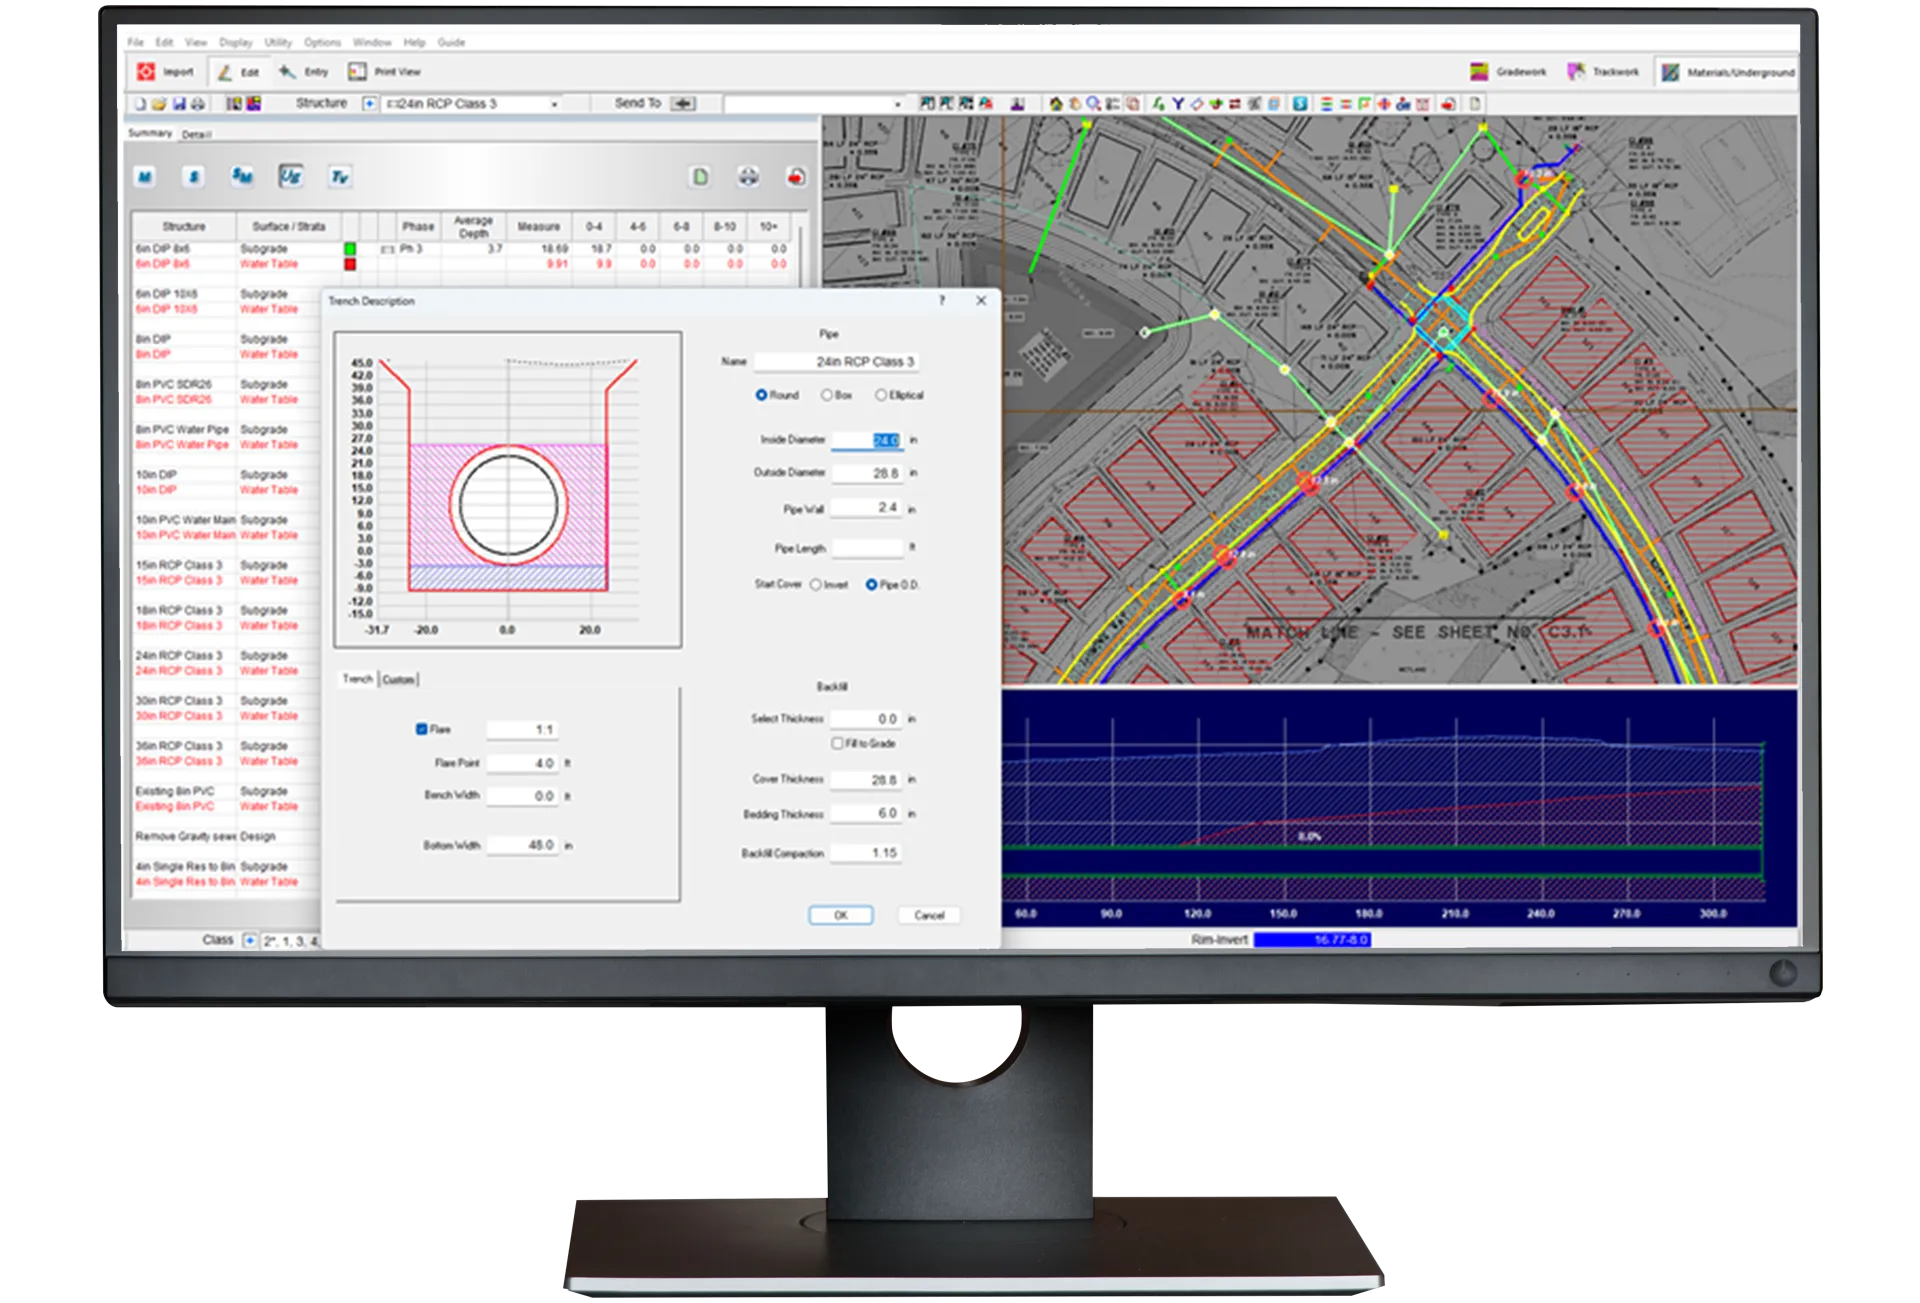
Task: Click the Ug underground summary icon
Action: [290, 177]
